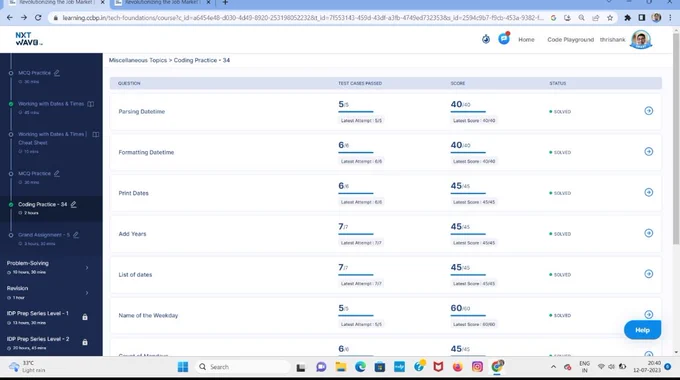Click the Parsing Datetime question title

(x=141, y=111)
